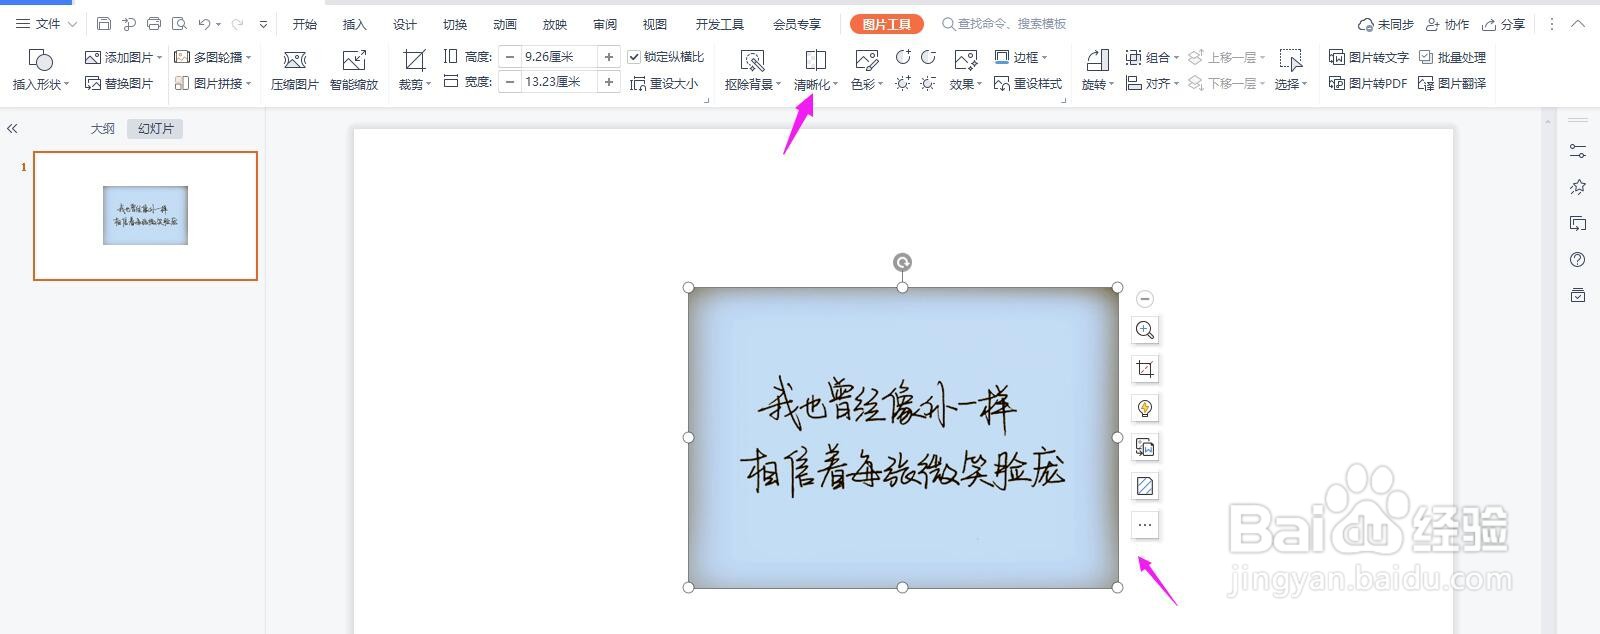The image size is (1600, 634).
Task: Select slide 1 thumbnail
Action: pyautogui.click(x=146, y=216)
